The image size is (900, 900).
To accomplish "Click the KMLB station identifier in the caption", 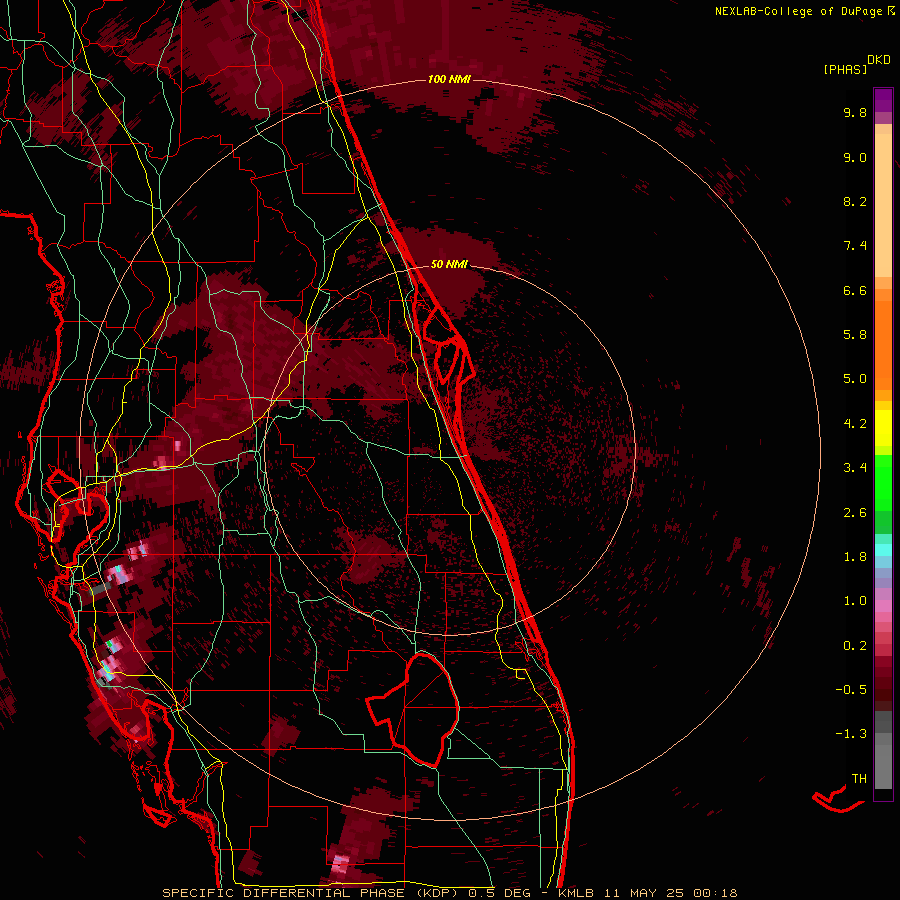I will pyautogui.click(x=577, y=893).
